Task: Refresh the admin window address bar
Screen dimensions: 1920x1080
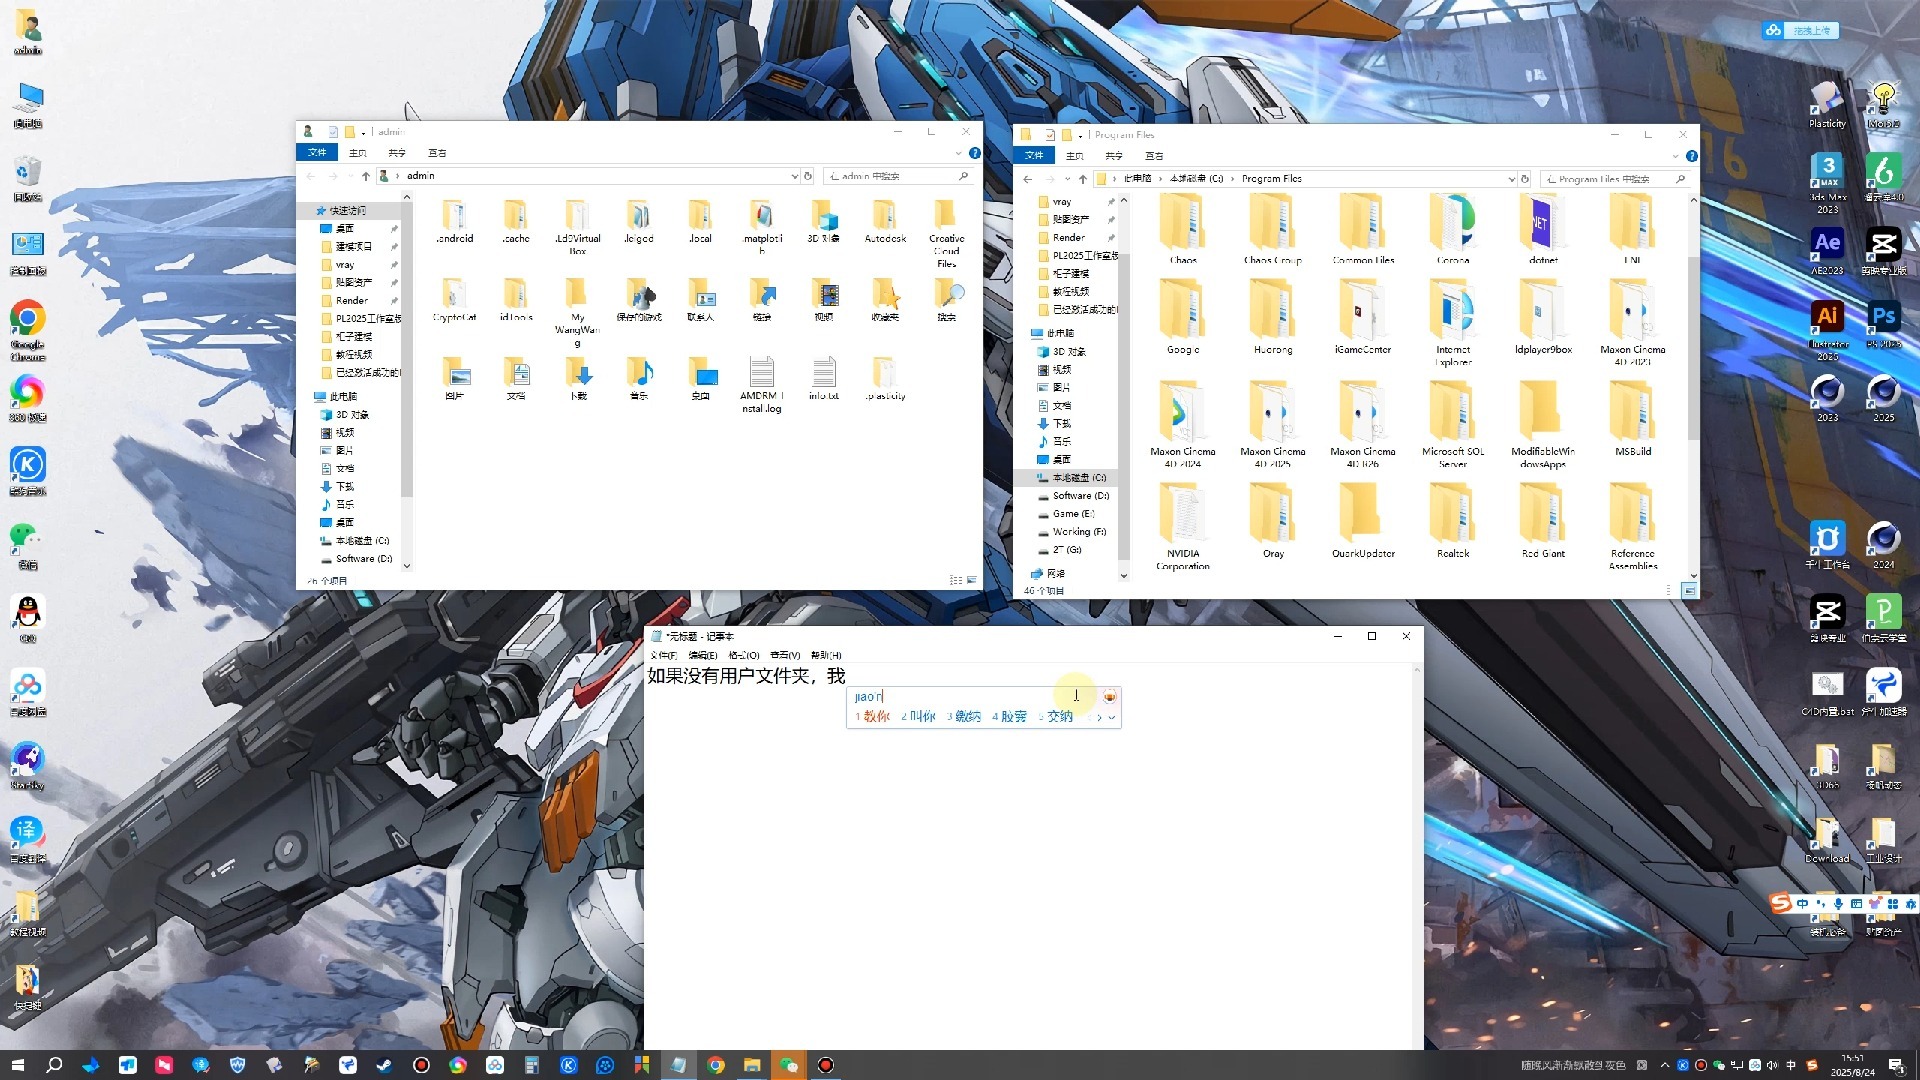Action: 808,176
